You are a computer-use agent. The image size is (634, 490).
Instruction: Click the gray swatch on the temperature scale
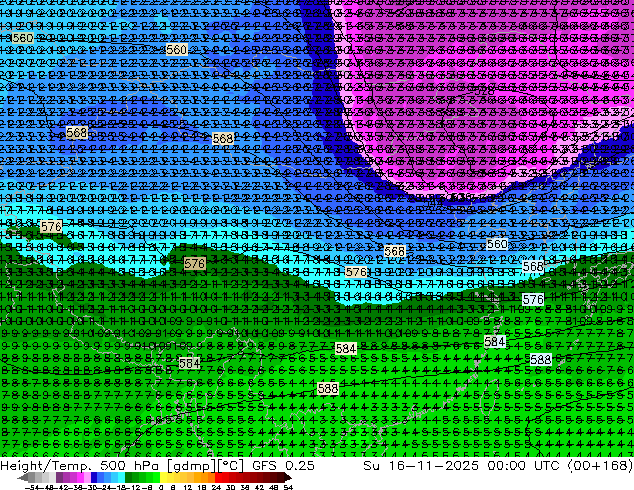tap(32, 478)
